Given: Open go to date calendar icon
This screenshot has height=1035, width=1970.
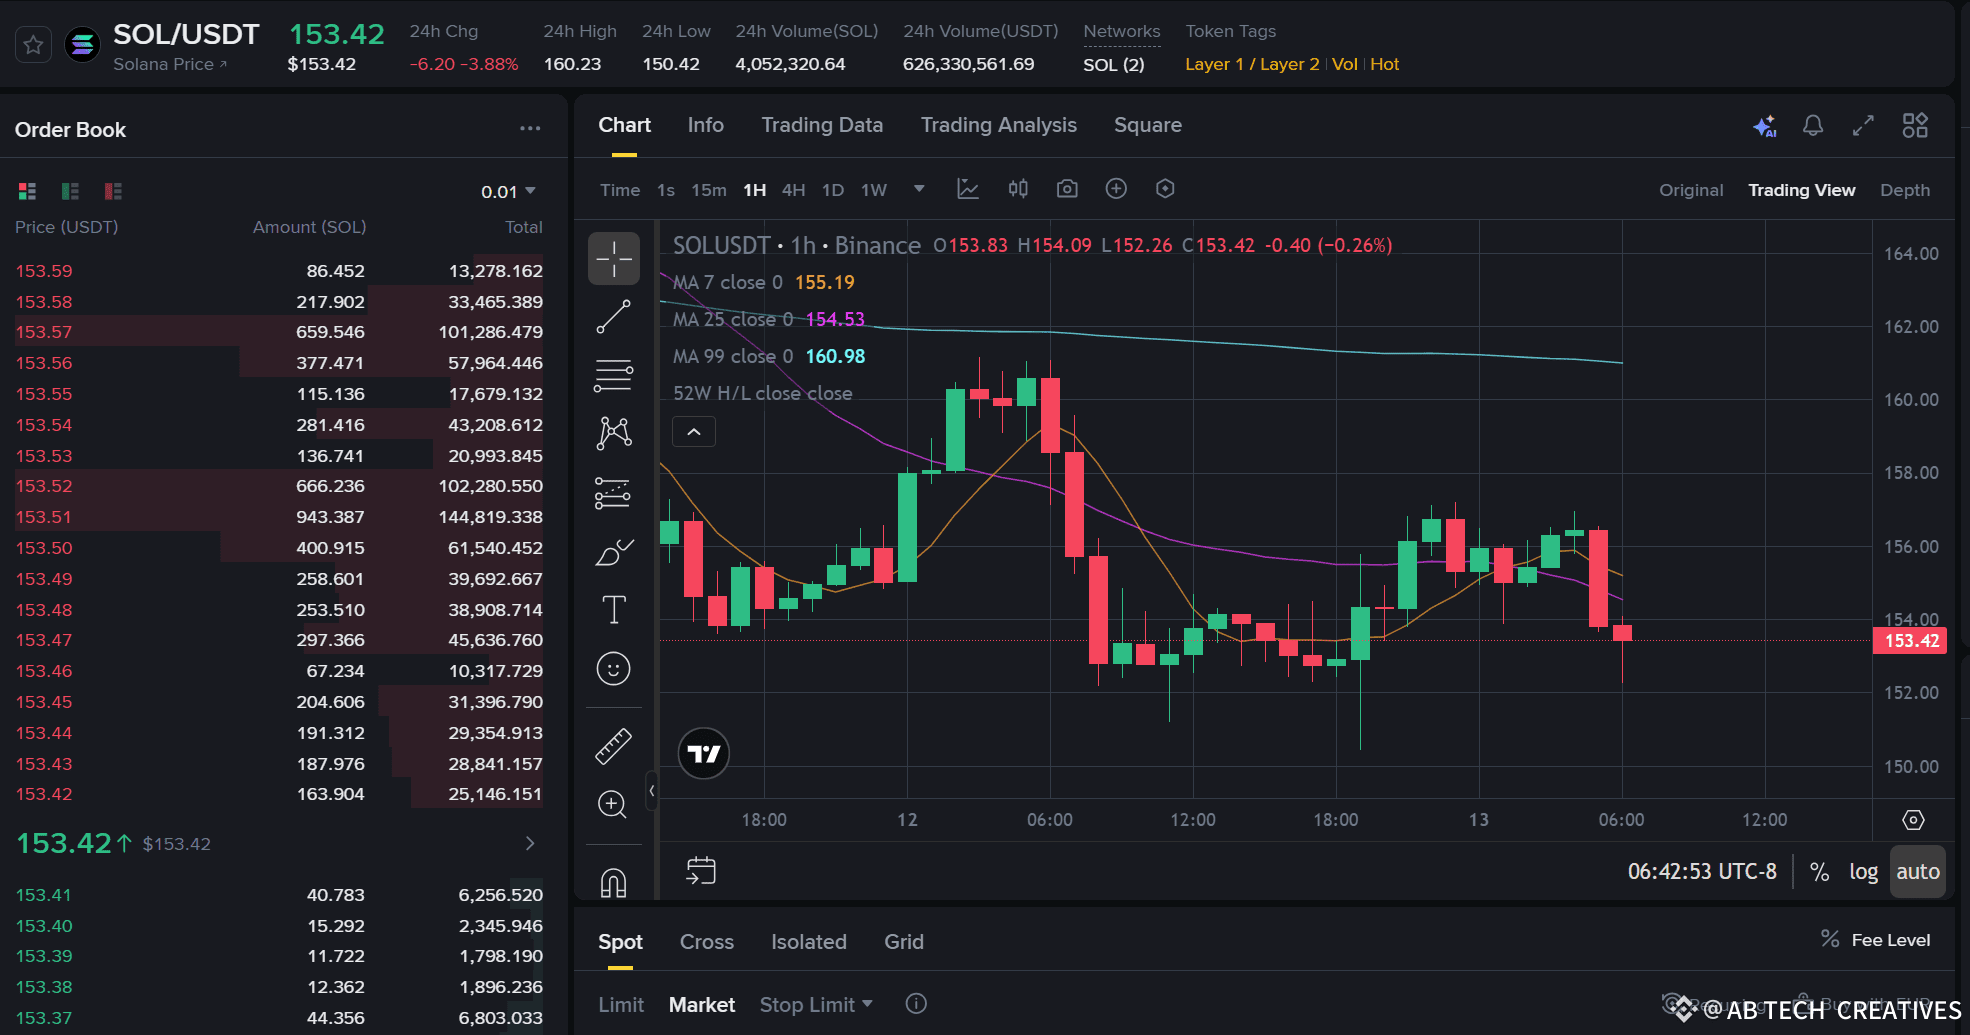Looking at the screenshot, I should [701, 871].
